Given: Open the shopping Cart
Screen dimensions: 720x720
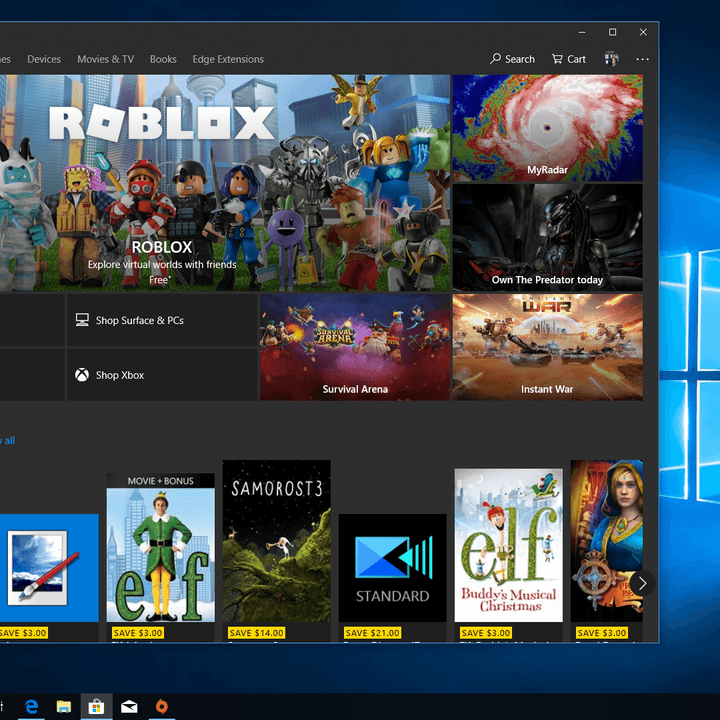Looking at the screenshot, I should (568, 59).
